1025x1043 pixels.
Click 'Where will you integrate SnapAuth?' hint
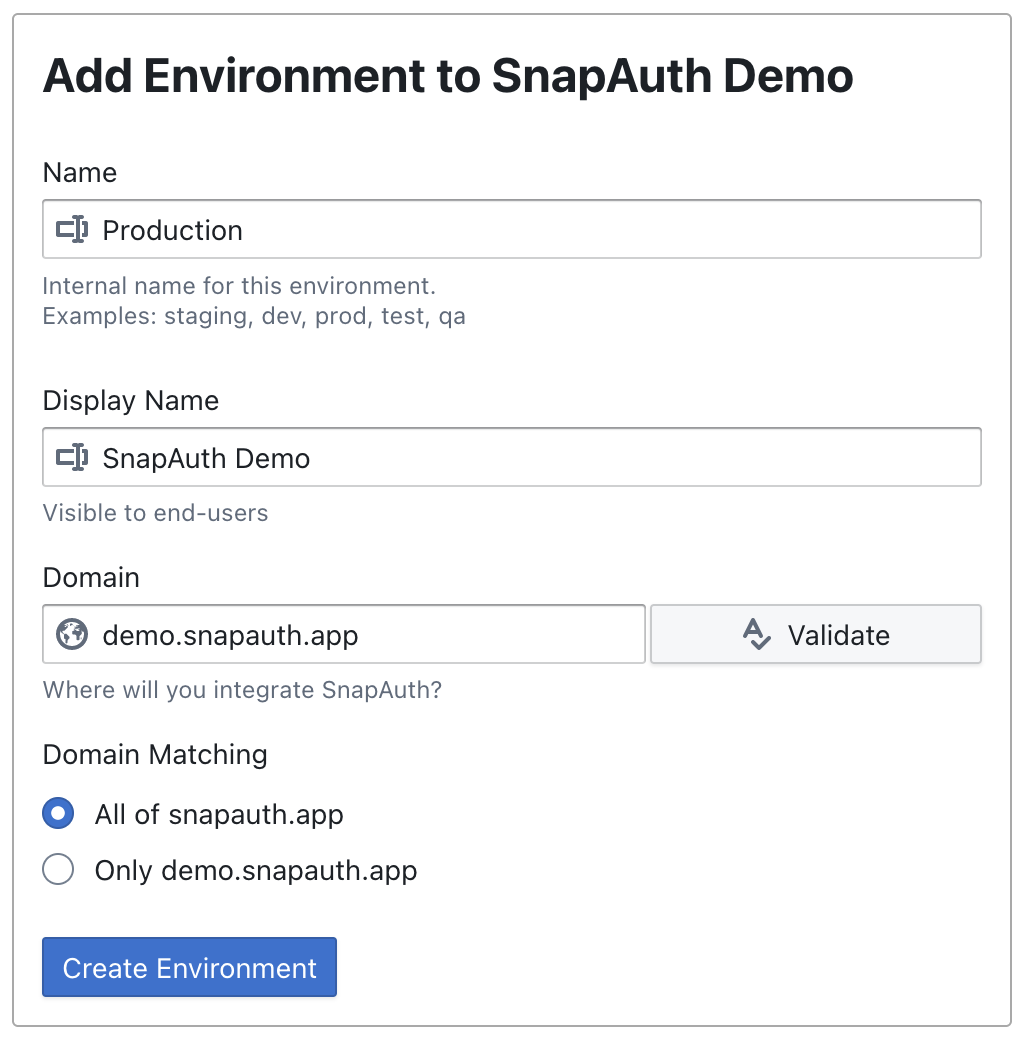click(242, 690)
